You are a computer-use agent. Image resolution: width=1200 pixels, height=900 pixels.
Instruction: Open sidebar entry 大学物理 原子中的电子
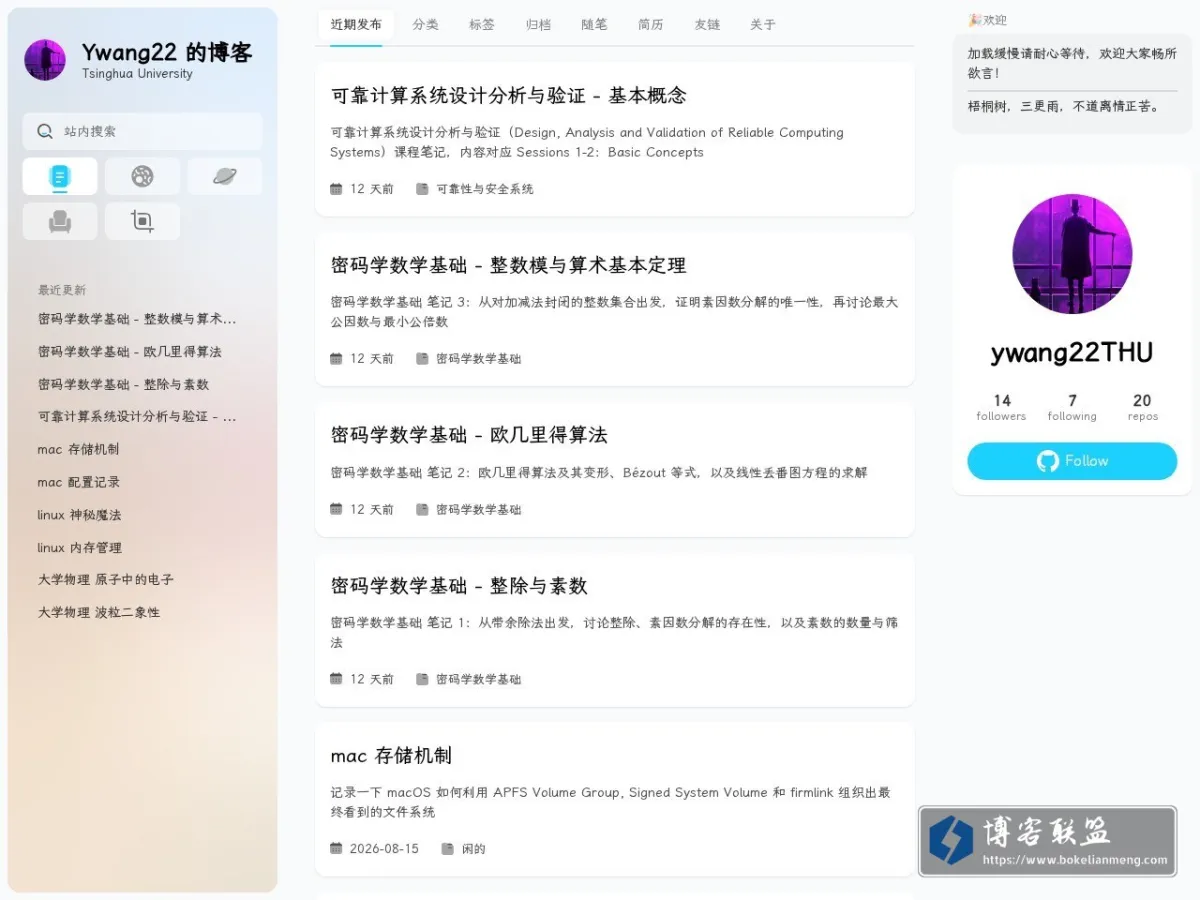(x=106, y=580)
